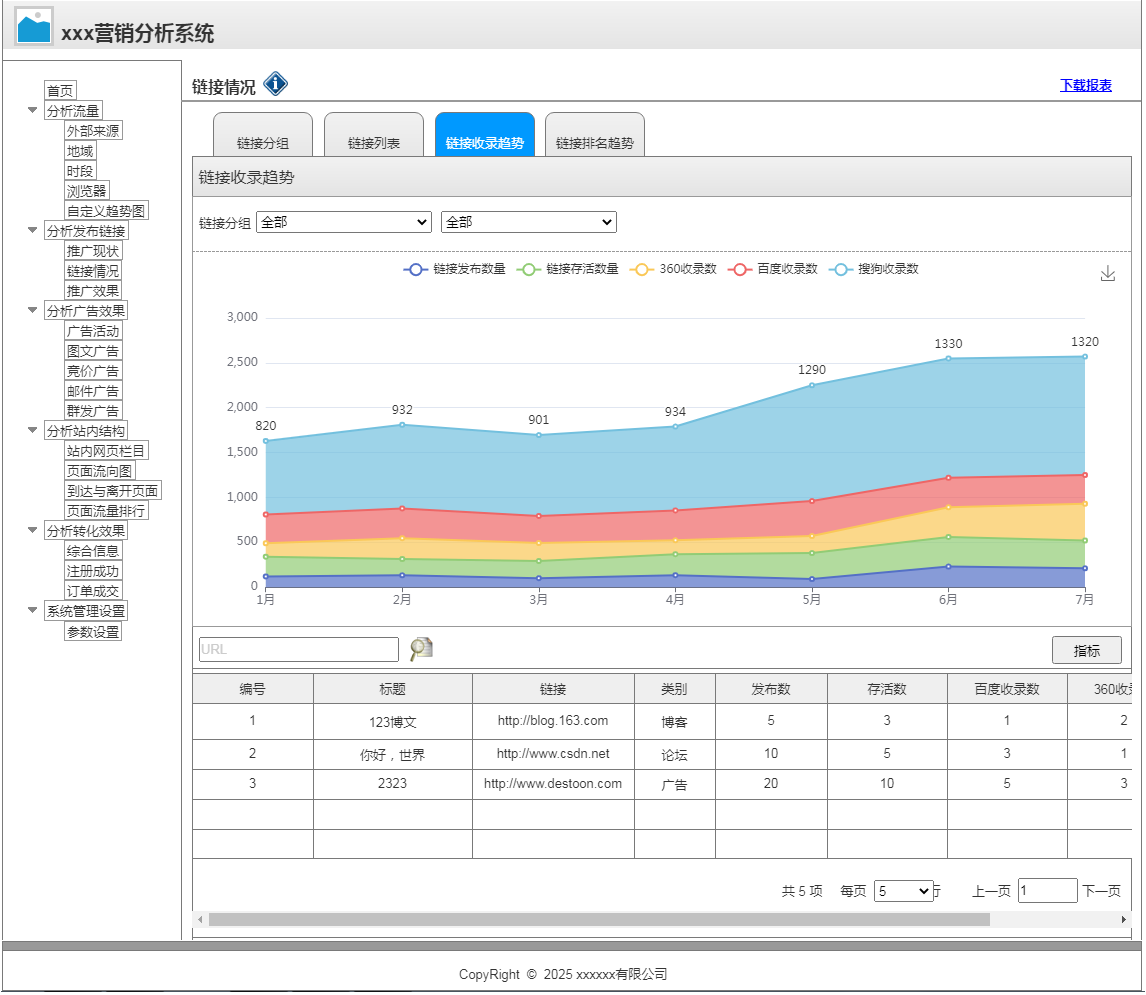The height and width of the screenshot is (995, 1146).
Task: Collapse the 分析发布链接 tree node arrow
Action: [32, 230]
